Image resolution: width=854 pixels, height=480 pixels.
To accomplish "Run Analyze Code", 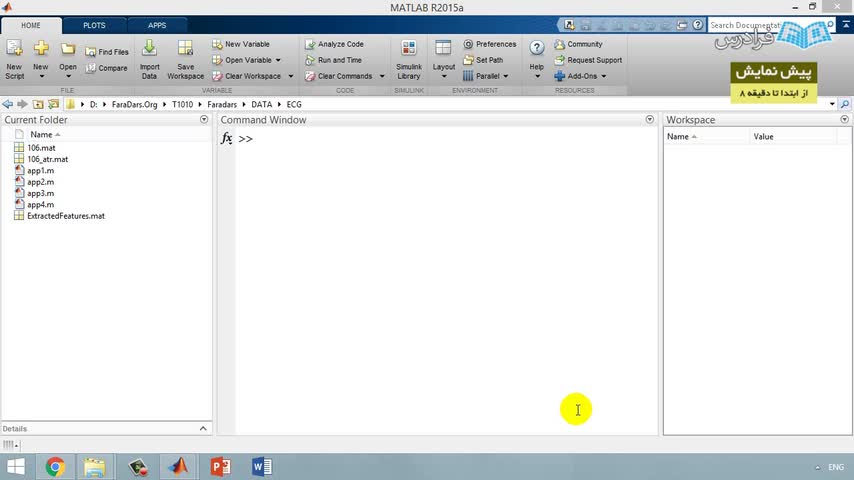I will [334, 44].
